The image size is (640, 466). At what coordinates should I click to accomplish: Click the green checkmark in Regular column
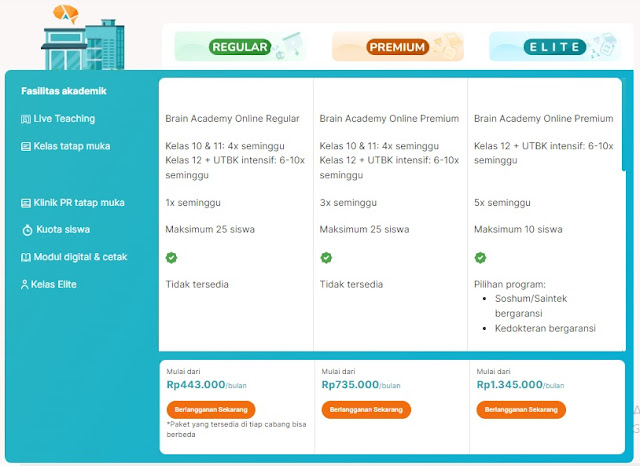click(x=171, y=257)
